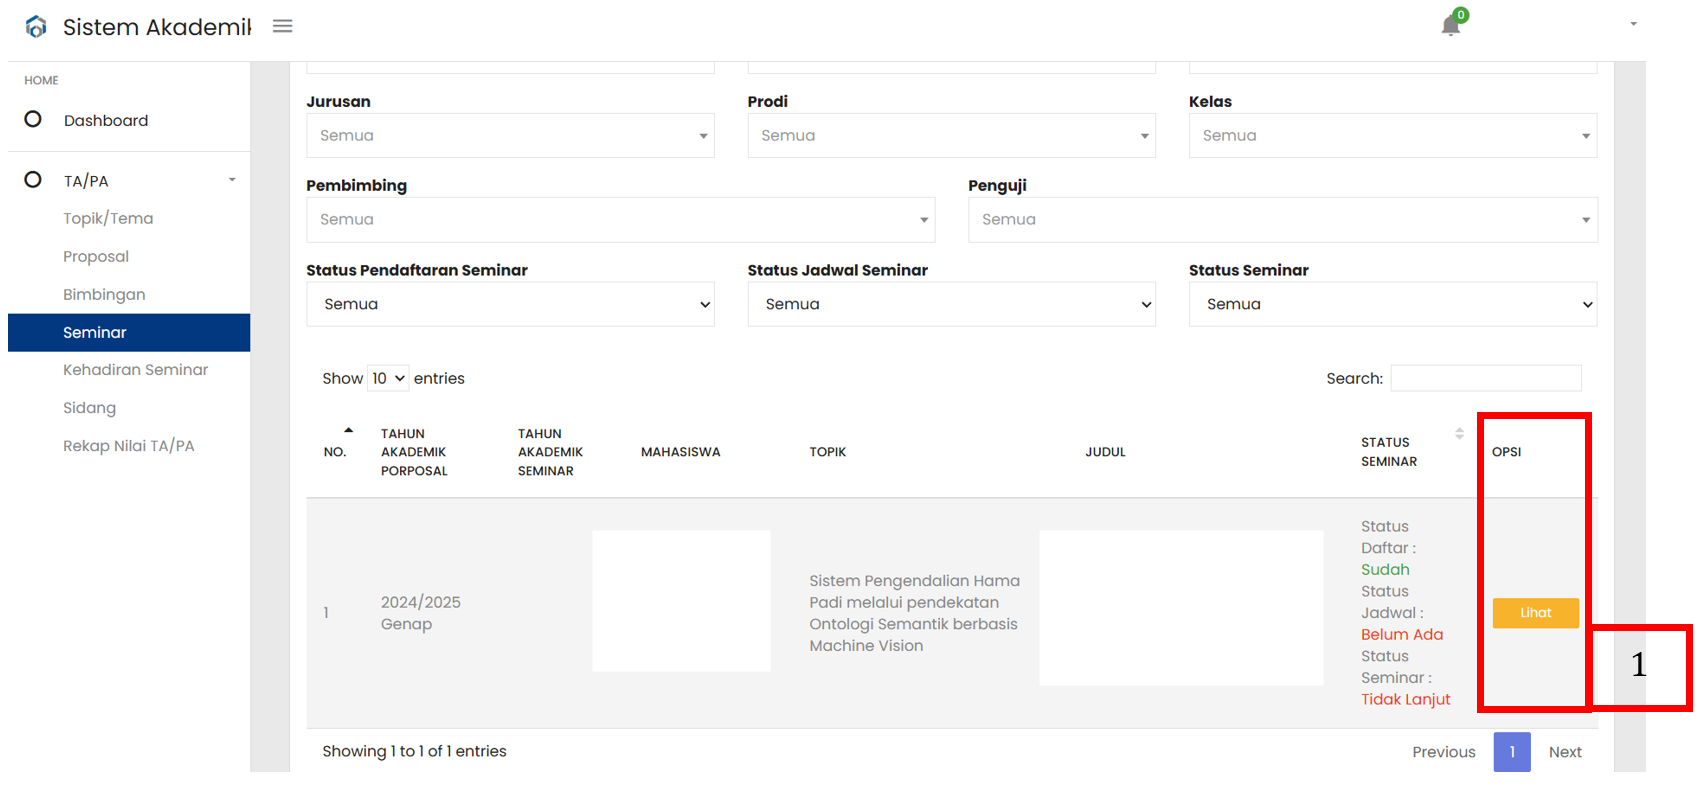
Task: Click the Sistem Akademik title text
Action: coord(157,27)
